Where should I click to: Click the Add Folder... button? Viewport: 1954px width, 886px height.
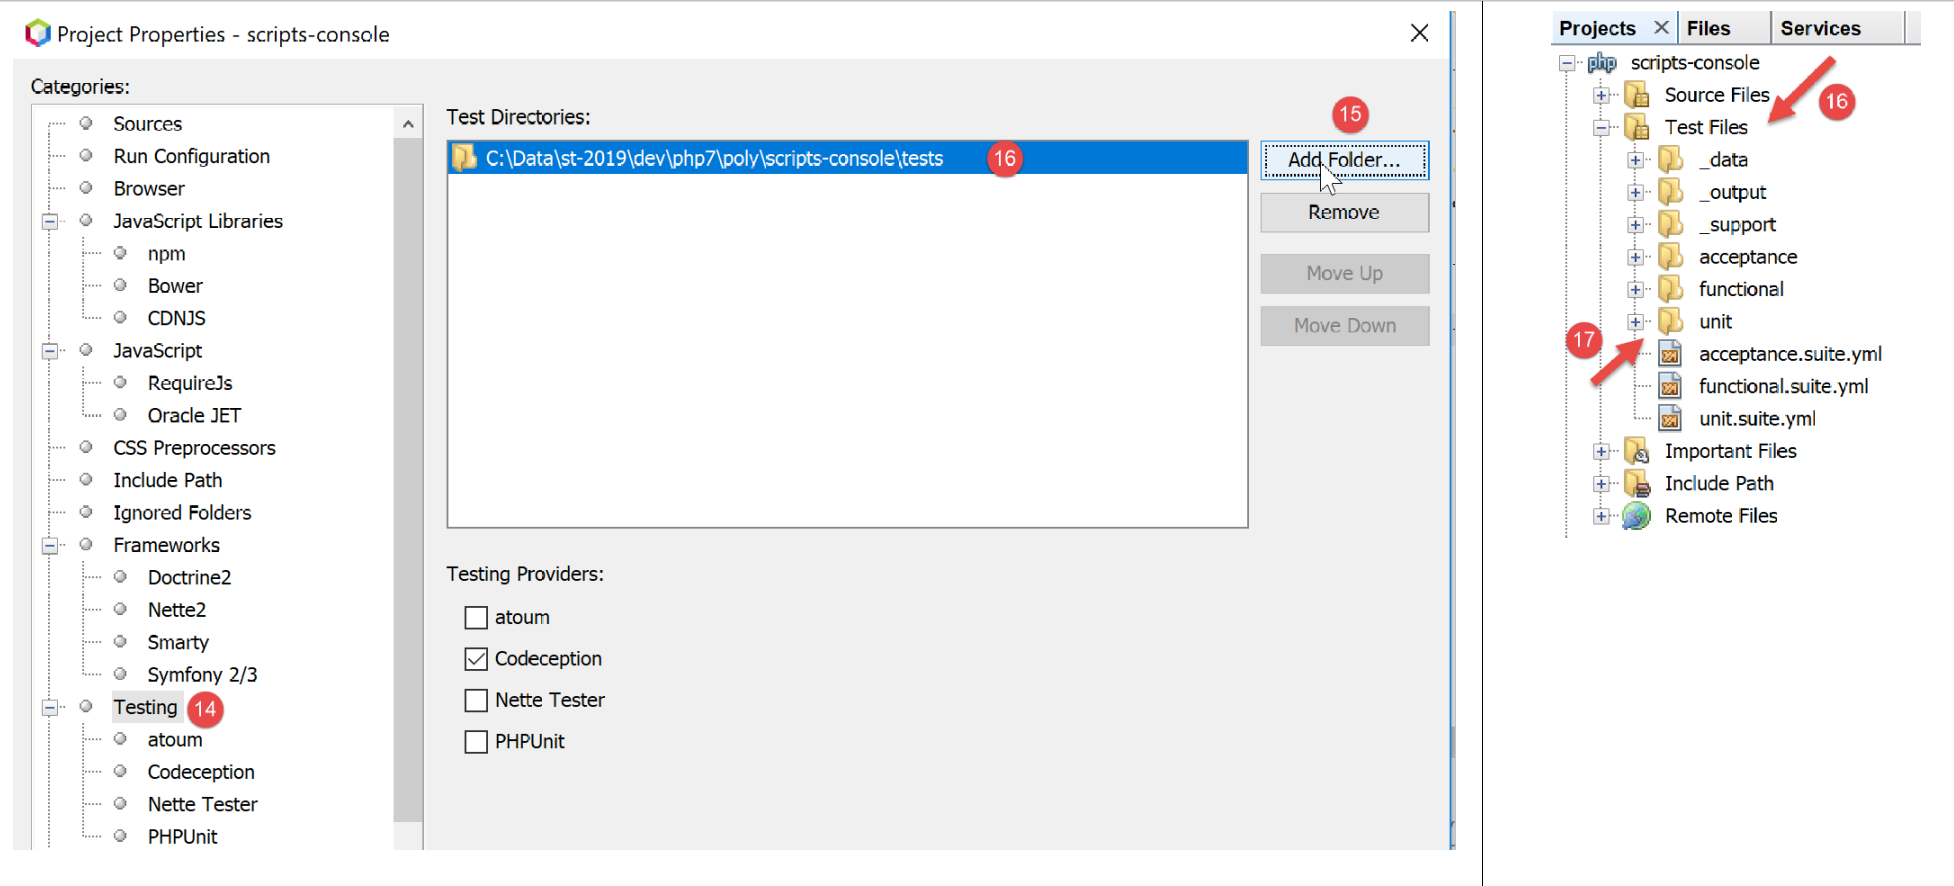[1344, 160]
